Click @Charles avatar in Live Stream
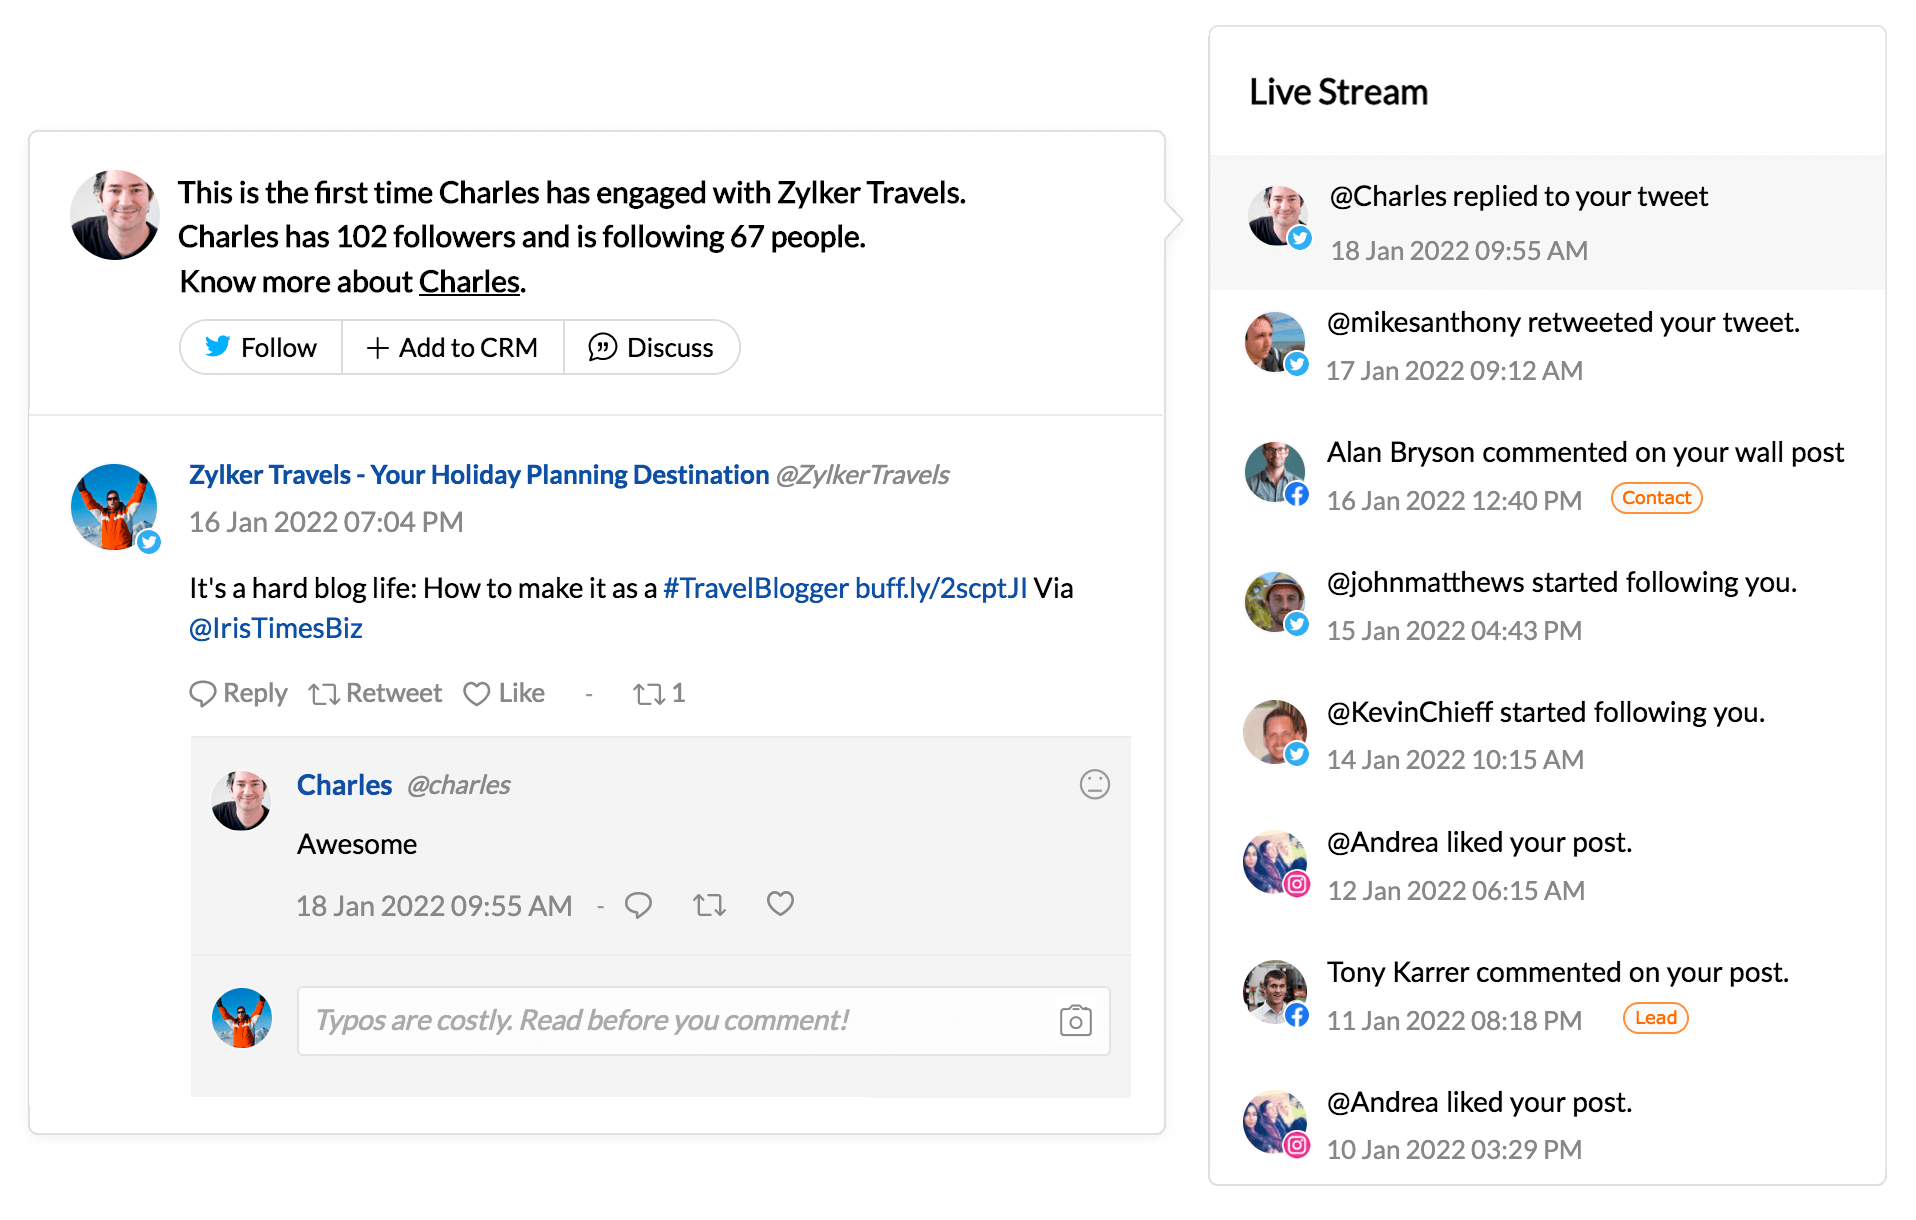The width and height of the screenshot is (1916, 1220). click(1278, 215)
